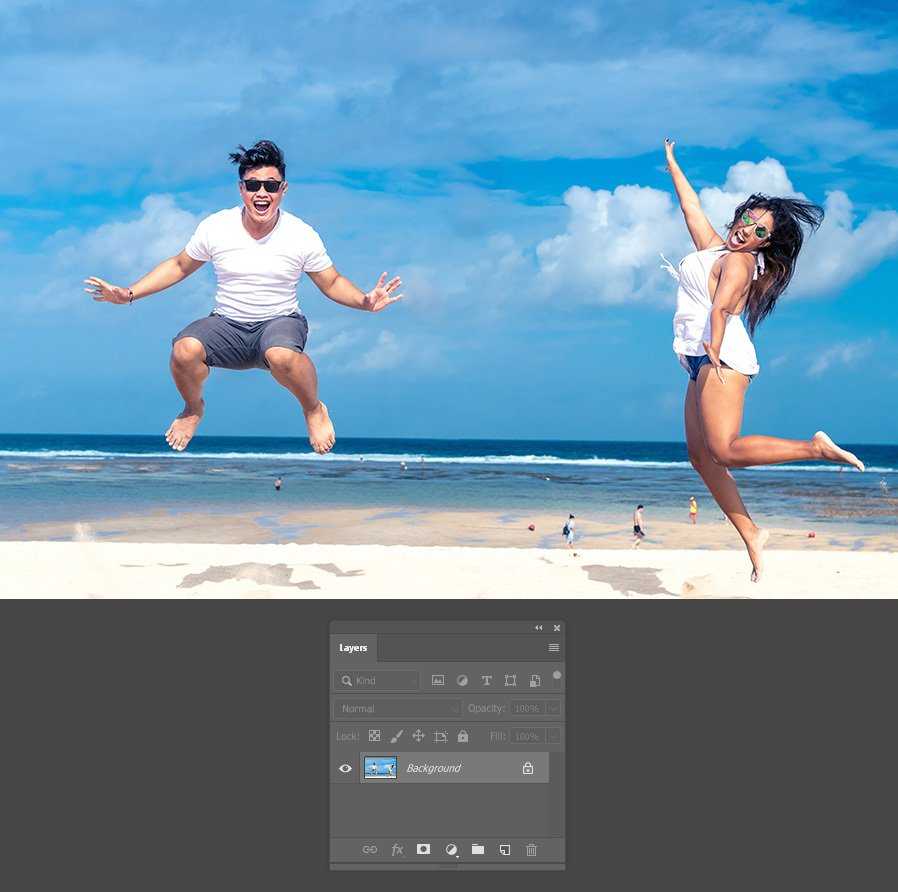Open the fx layer styles icon
Viewport: 898px width, 892px height.
pos(397,849)
